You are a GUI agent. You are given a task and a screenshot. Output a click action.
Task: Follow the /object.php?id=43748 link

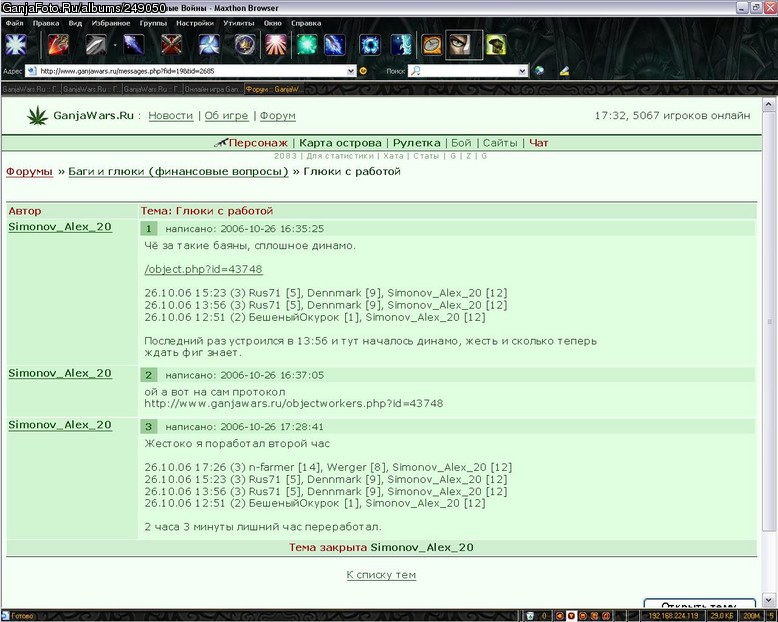203,269
